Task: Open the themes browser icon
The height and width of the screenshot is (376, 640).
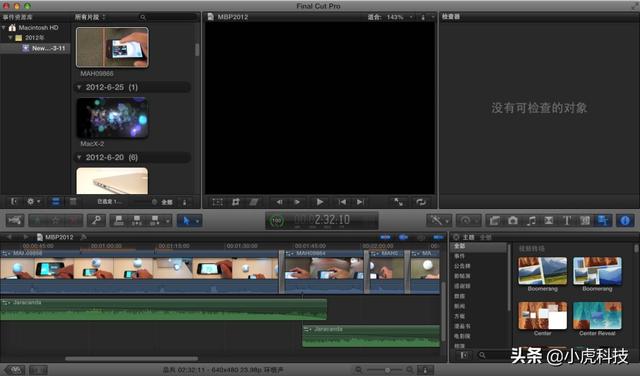Action: tap(602, 220)
